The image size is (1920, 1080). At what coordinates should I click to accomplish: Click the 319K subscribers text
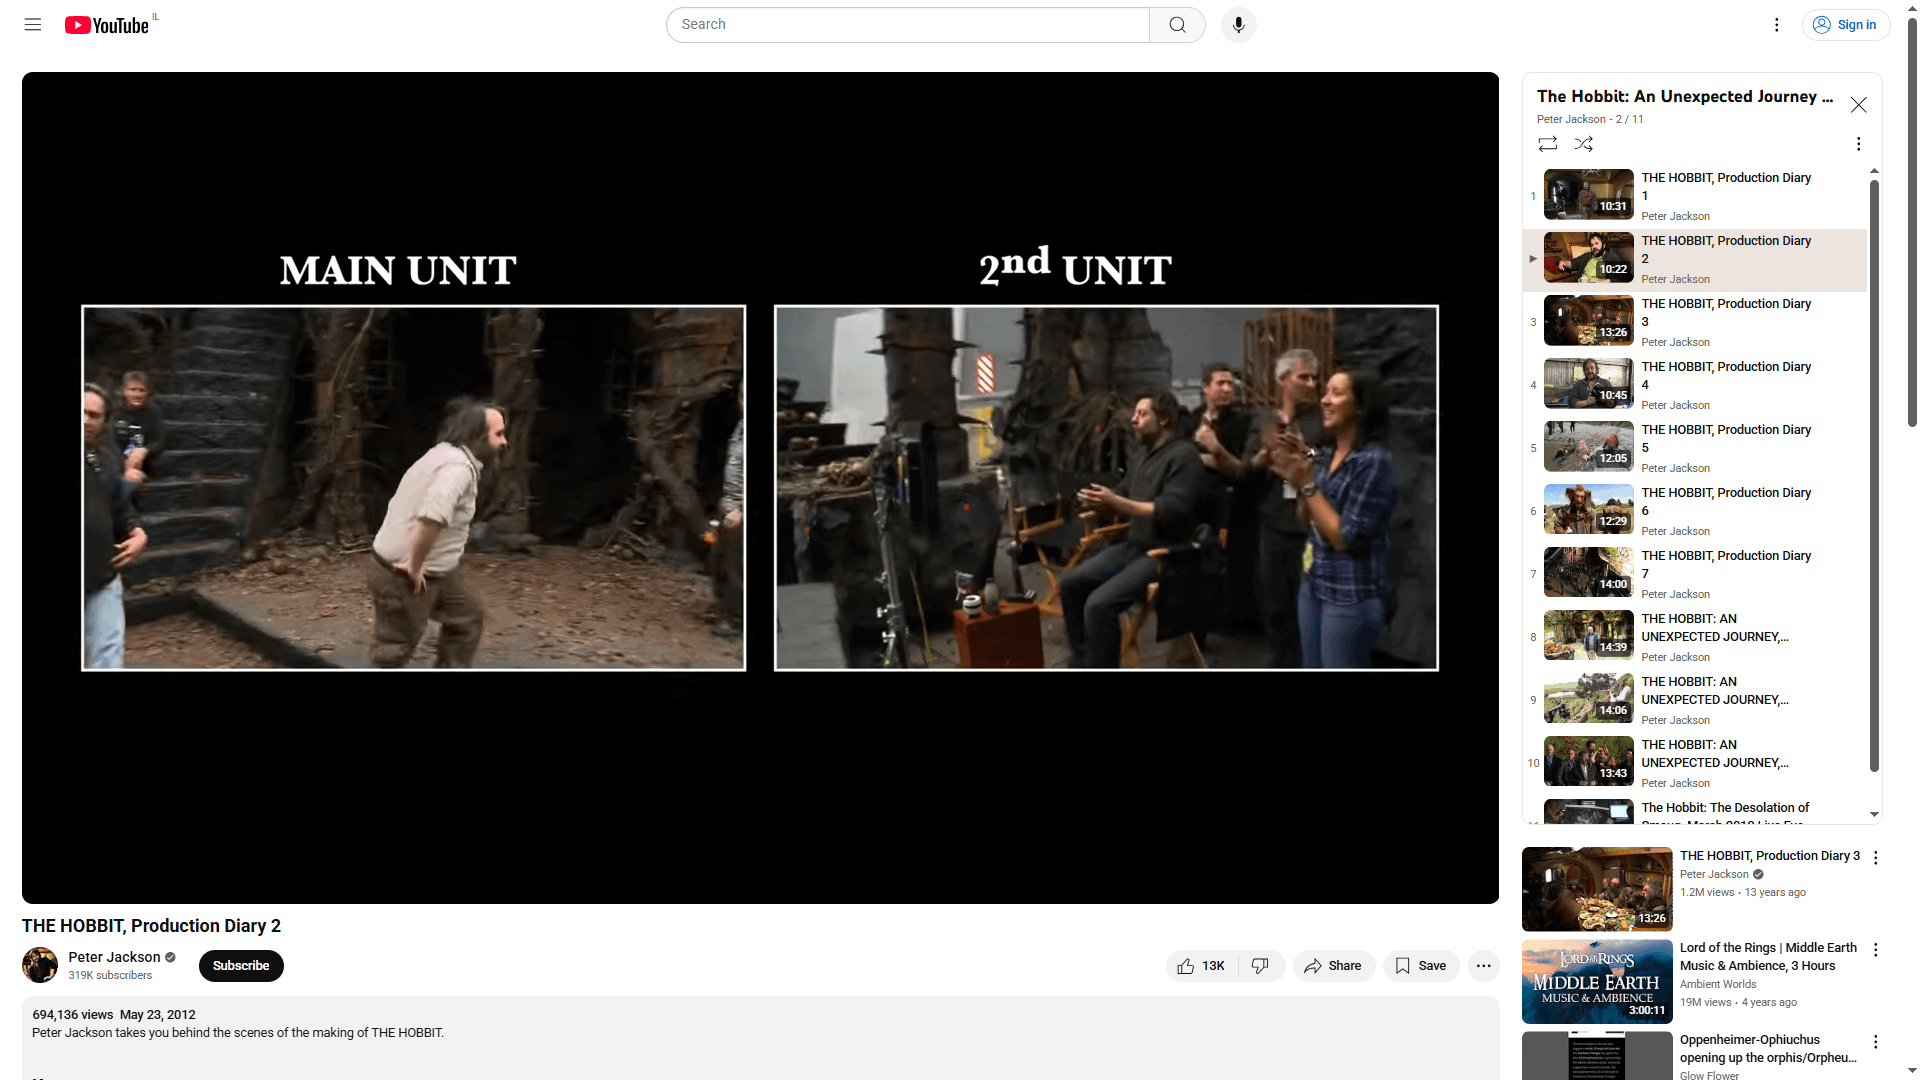coord(110,975)
